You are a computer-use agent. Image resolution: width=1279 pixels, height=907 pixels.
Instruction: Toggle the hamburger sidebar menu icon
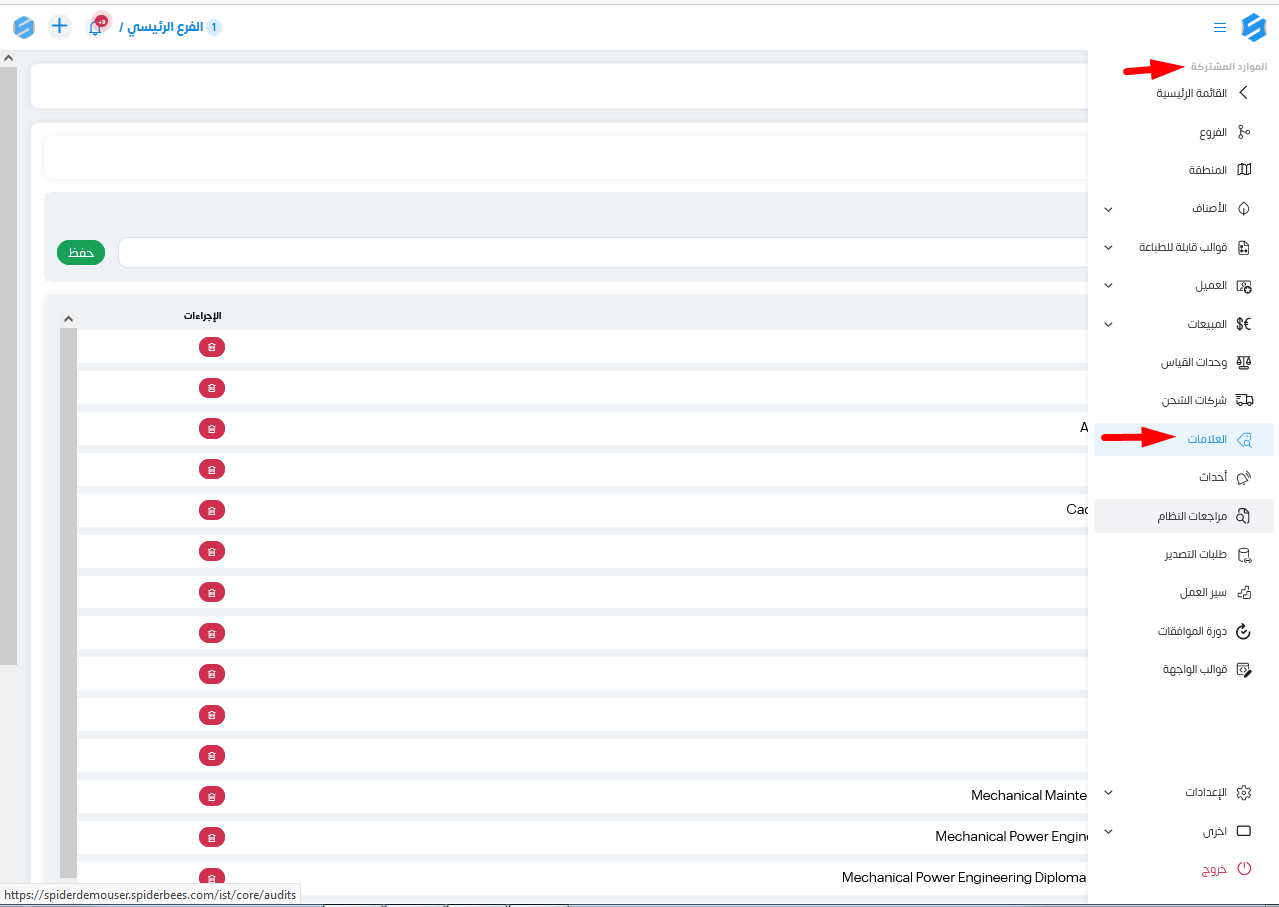[x=1219, y=27]
